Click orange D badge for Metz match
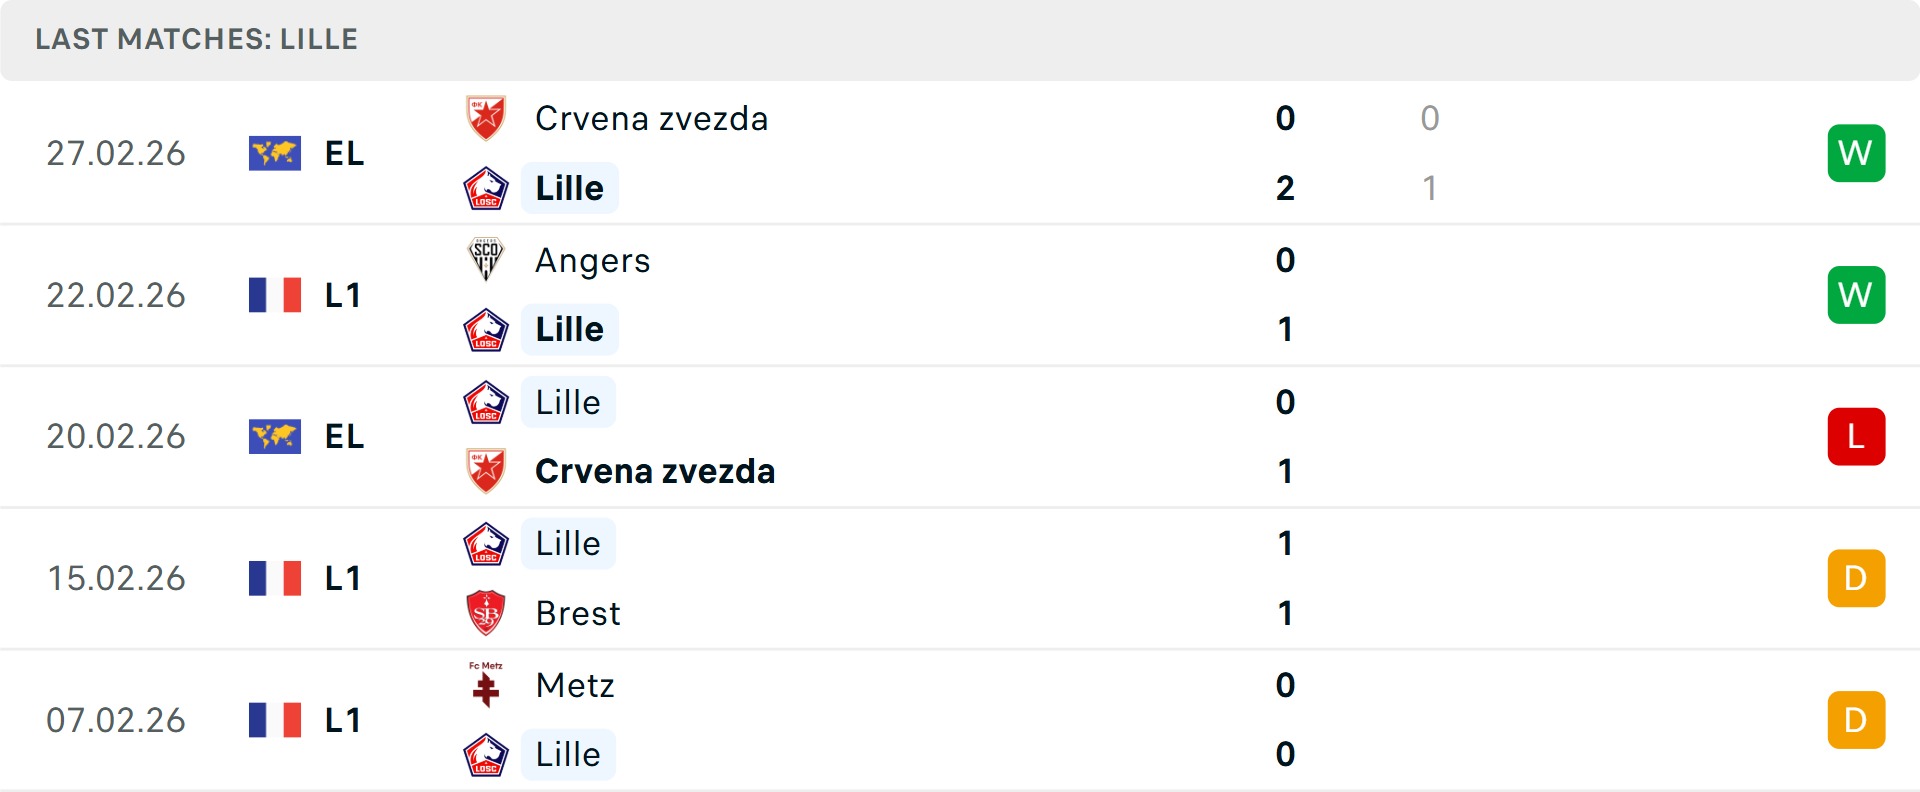Image resolution: width=1920 pixels, height=792 pixels. pos(1856,720)
